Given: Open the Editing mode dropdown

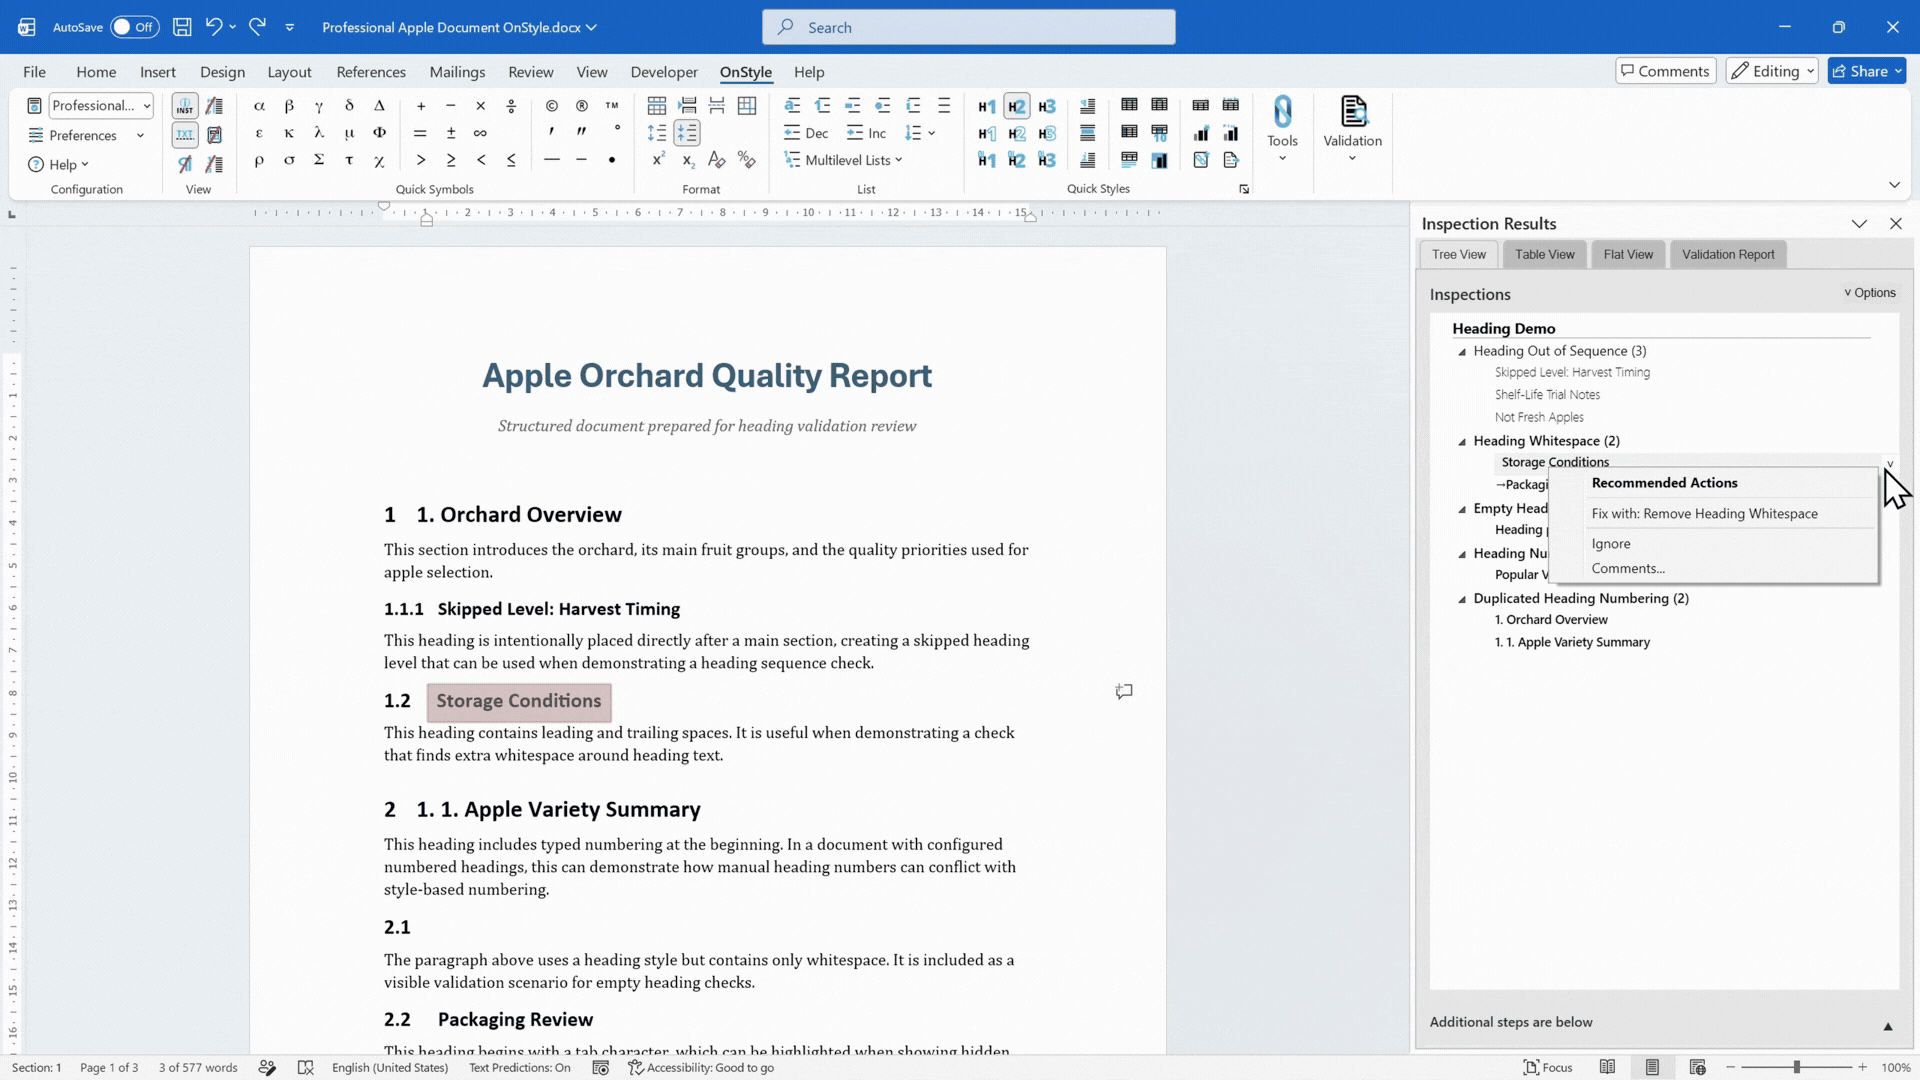Looking at the screenshot, I should pyautogui.click(x=1772, y=71).
